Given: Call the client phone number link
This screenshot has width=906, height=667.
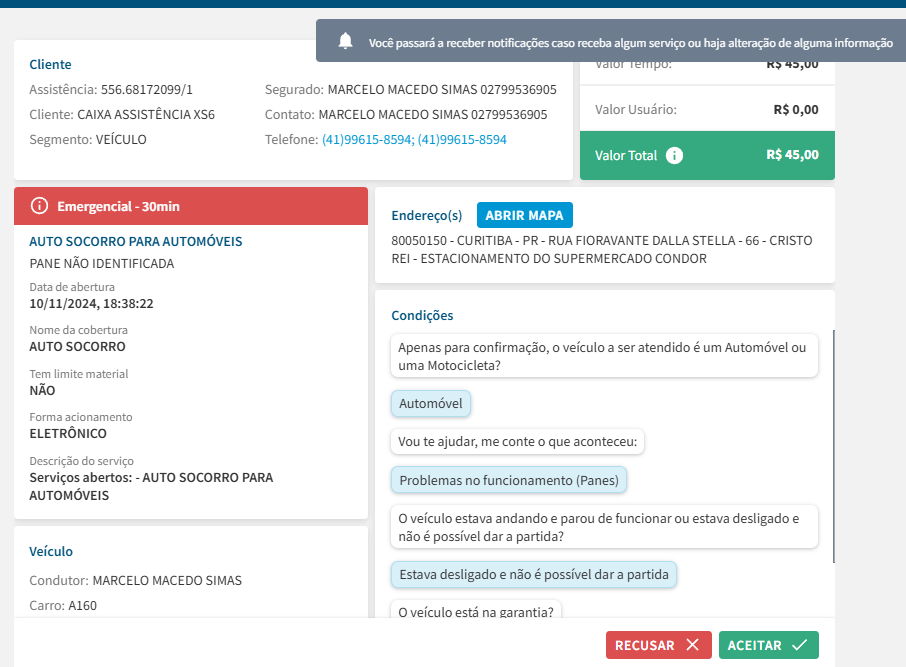Looking at the screenshot, I should pyautogui.click(x=414, y=139).
